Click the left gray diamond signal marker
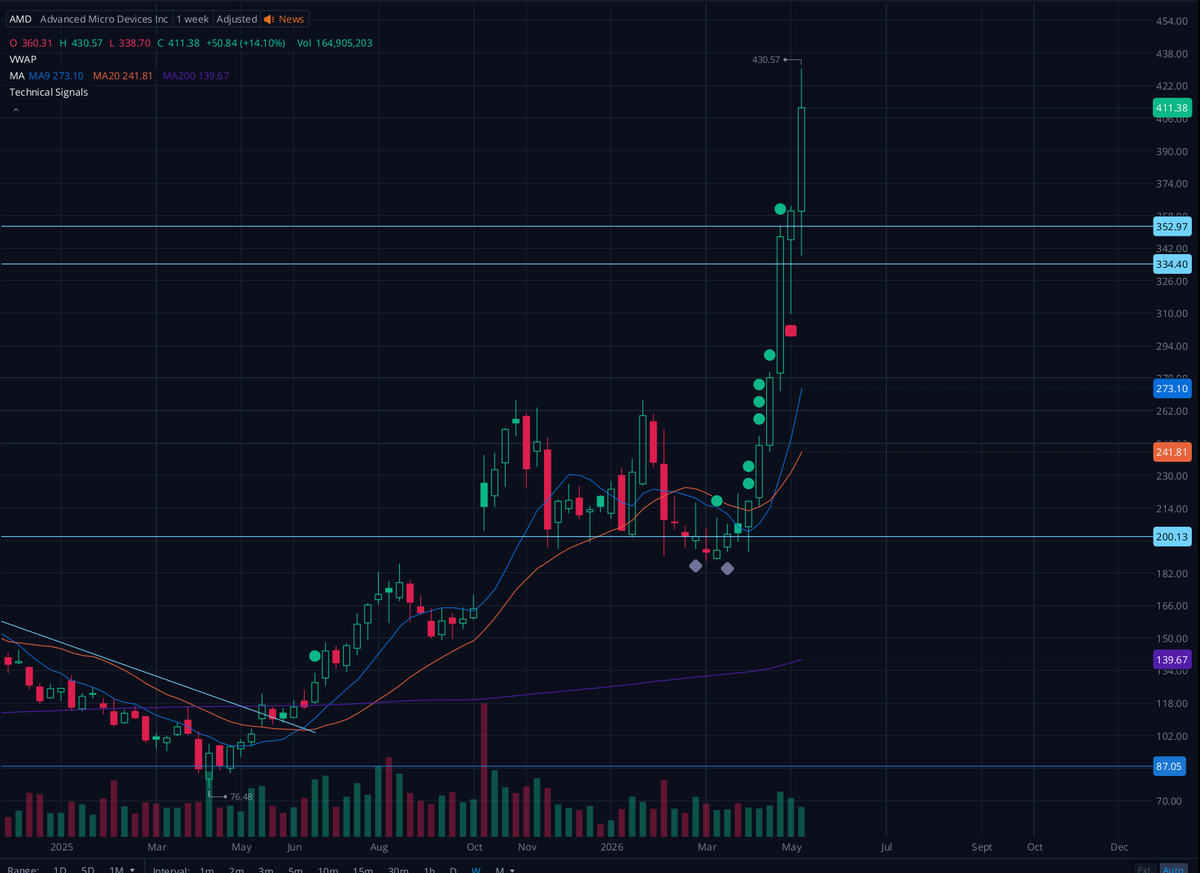This screenshot has height=873, width=1200. coord(695,566)
